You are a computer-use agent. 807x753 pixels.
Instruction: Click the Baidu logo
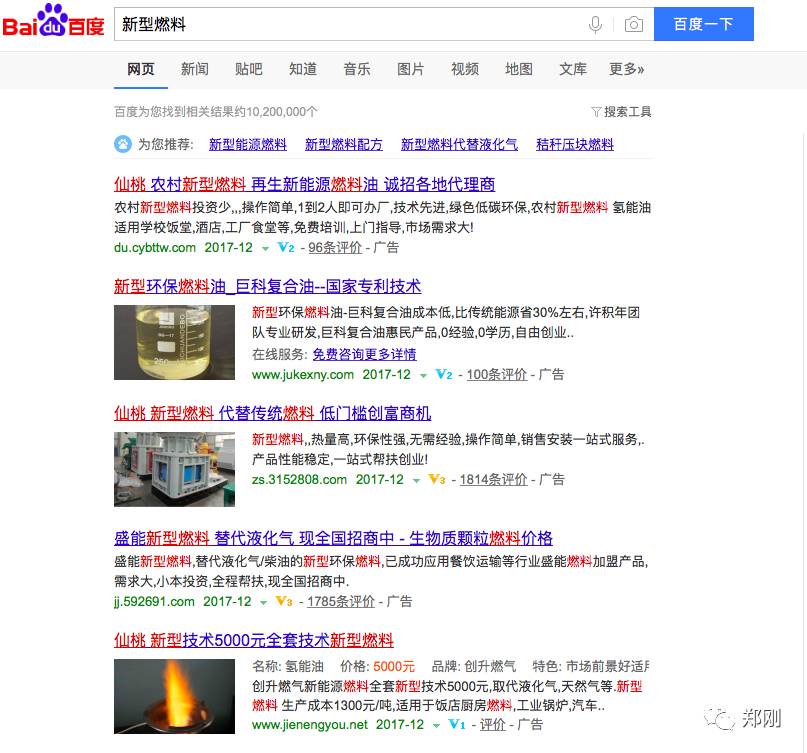(x=53, y=21)
